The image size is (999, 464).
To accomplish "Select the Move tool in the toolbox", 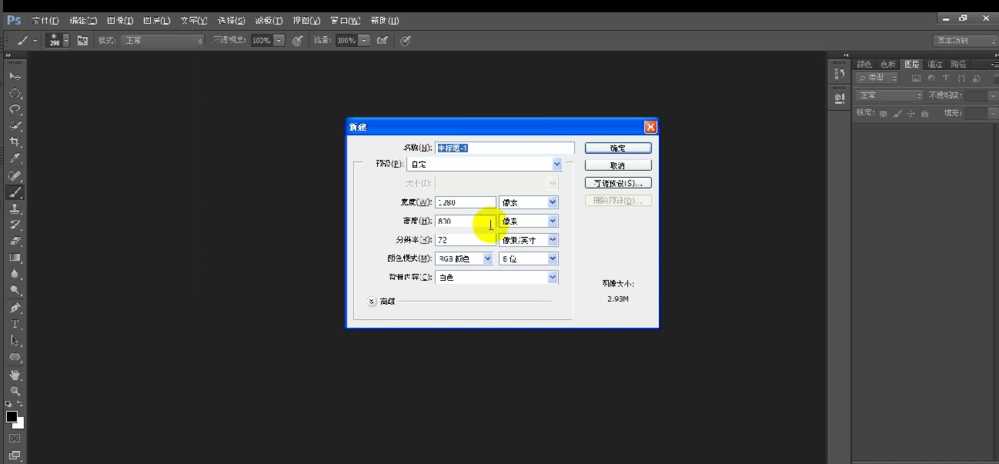I will (x=15, y=76).
